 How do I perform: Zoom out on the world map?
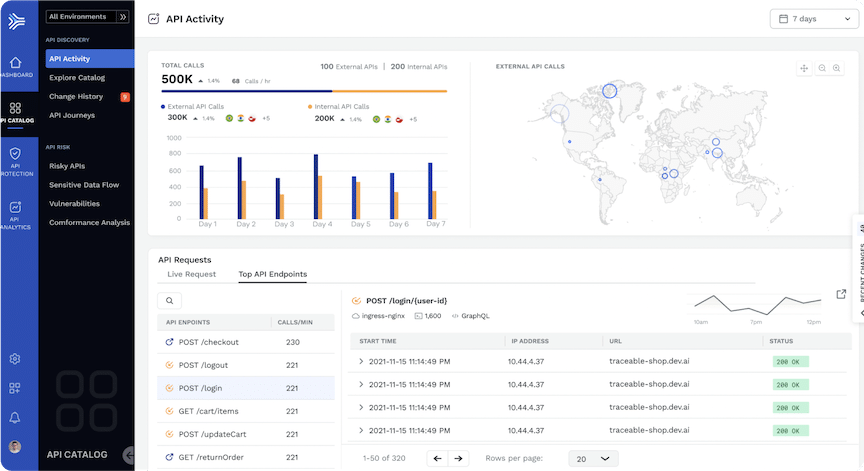822,68
